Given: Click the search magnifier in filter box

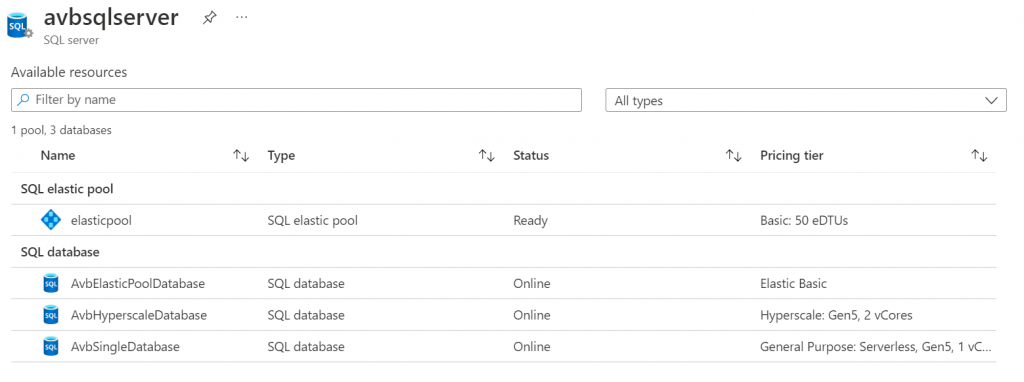Looking at the screenshot, I should 24,100.
